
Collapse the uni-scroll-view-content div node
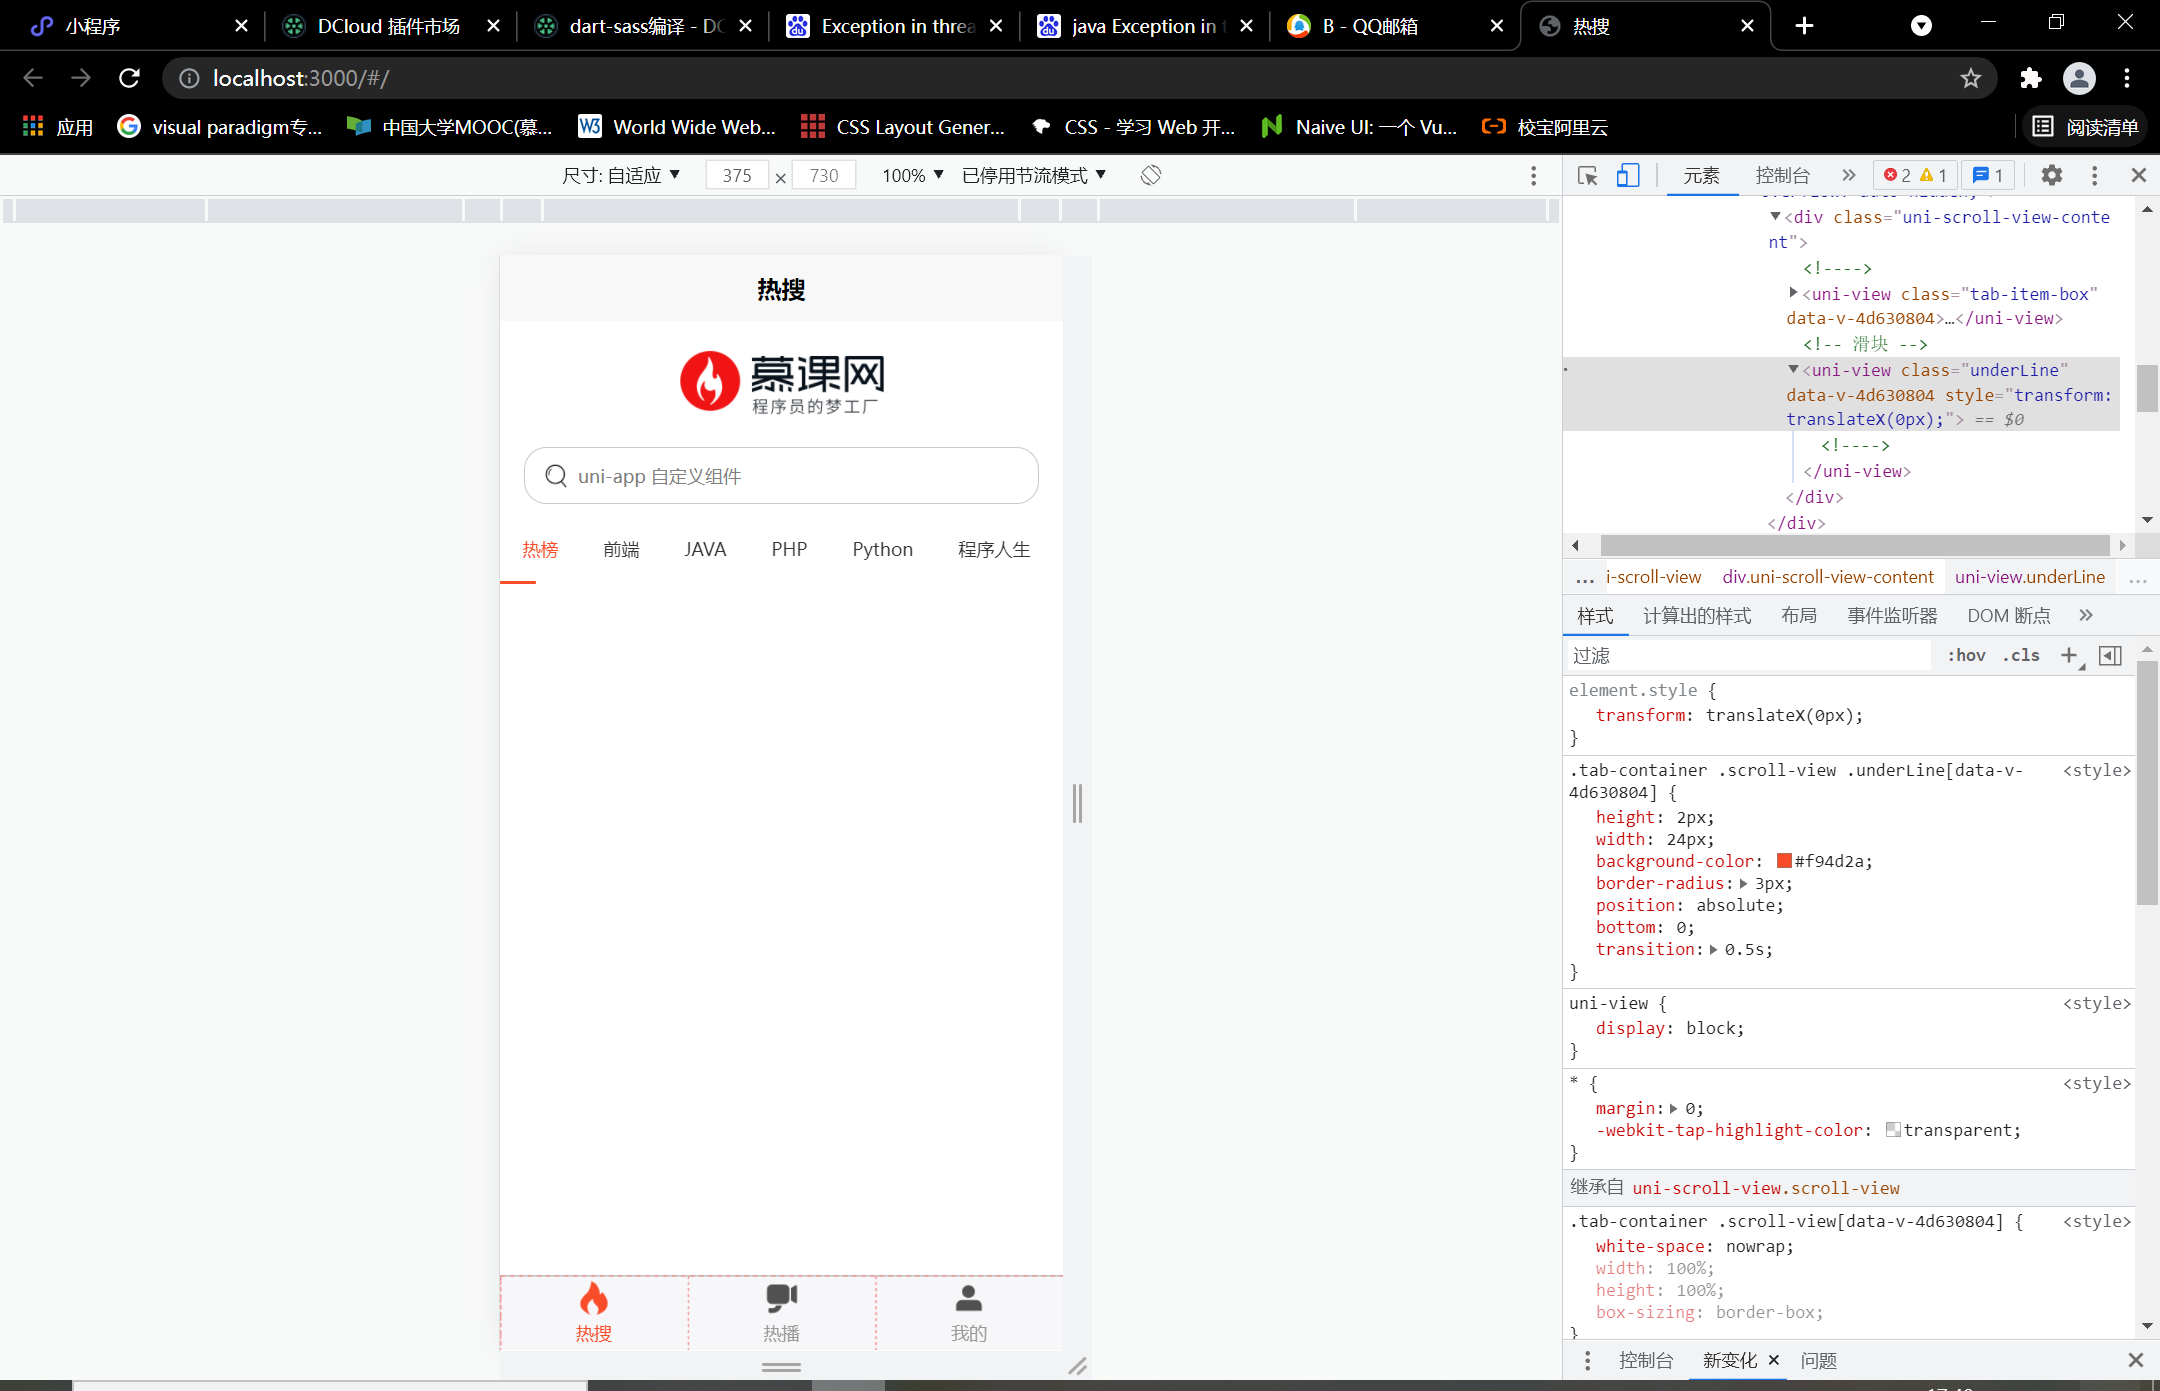click(x=1775, y=216)
